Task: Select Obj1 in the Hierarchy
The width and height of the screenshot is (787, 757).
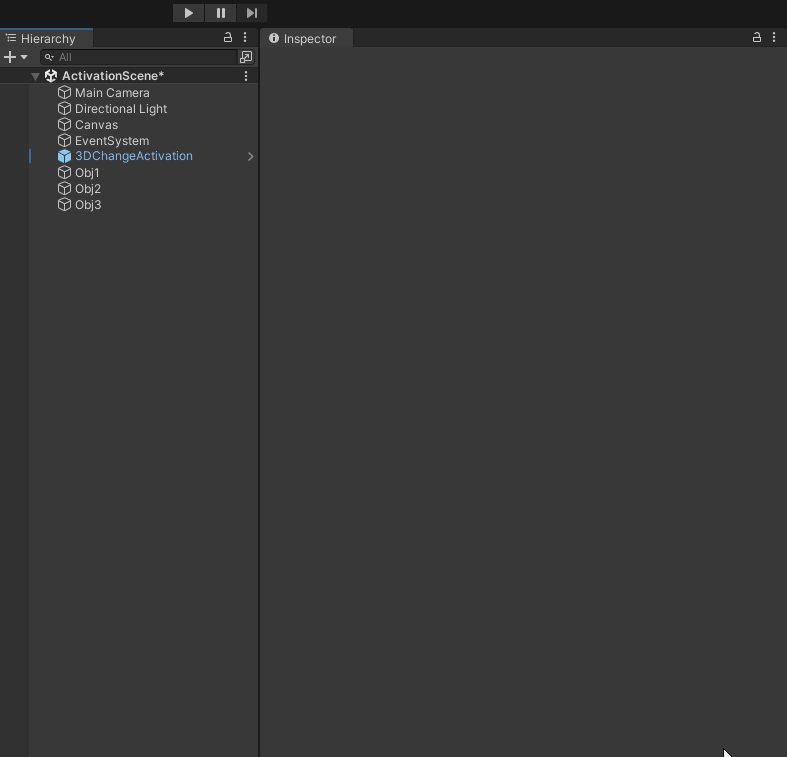Action: point(87,173)
